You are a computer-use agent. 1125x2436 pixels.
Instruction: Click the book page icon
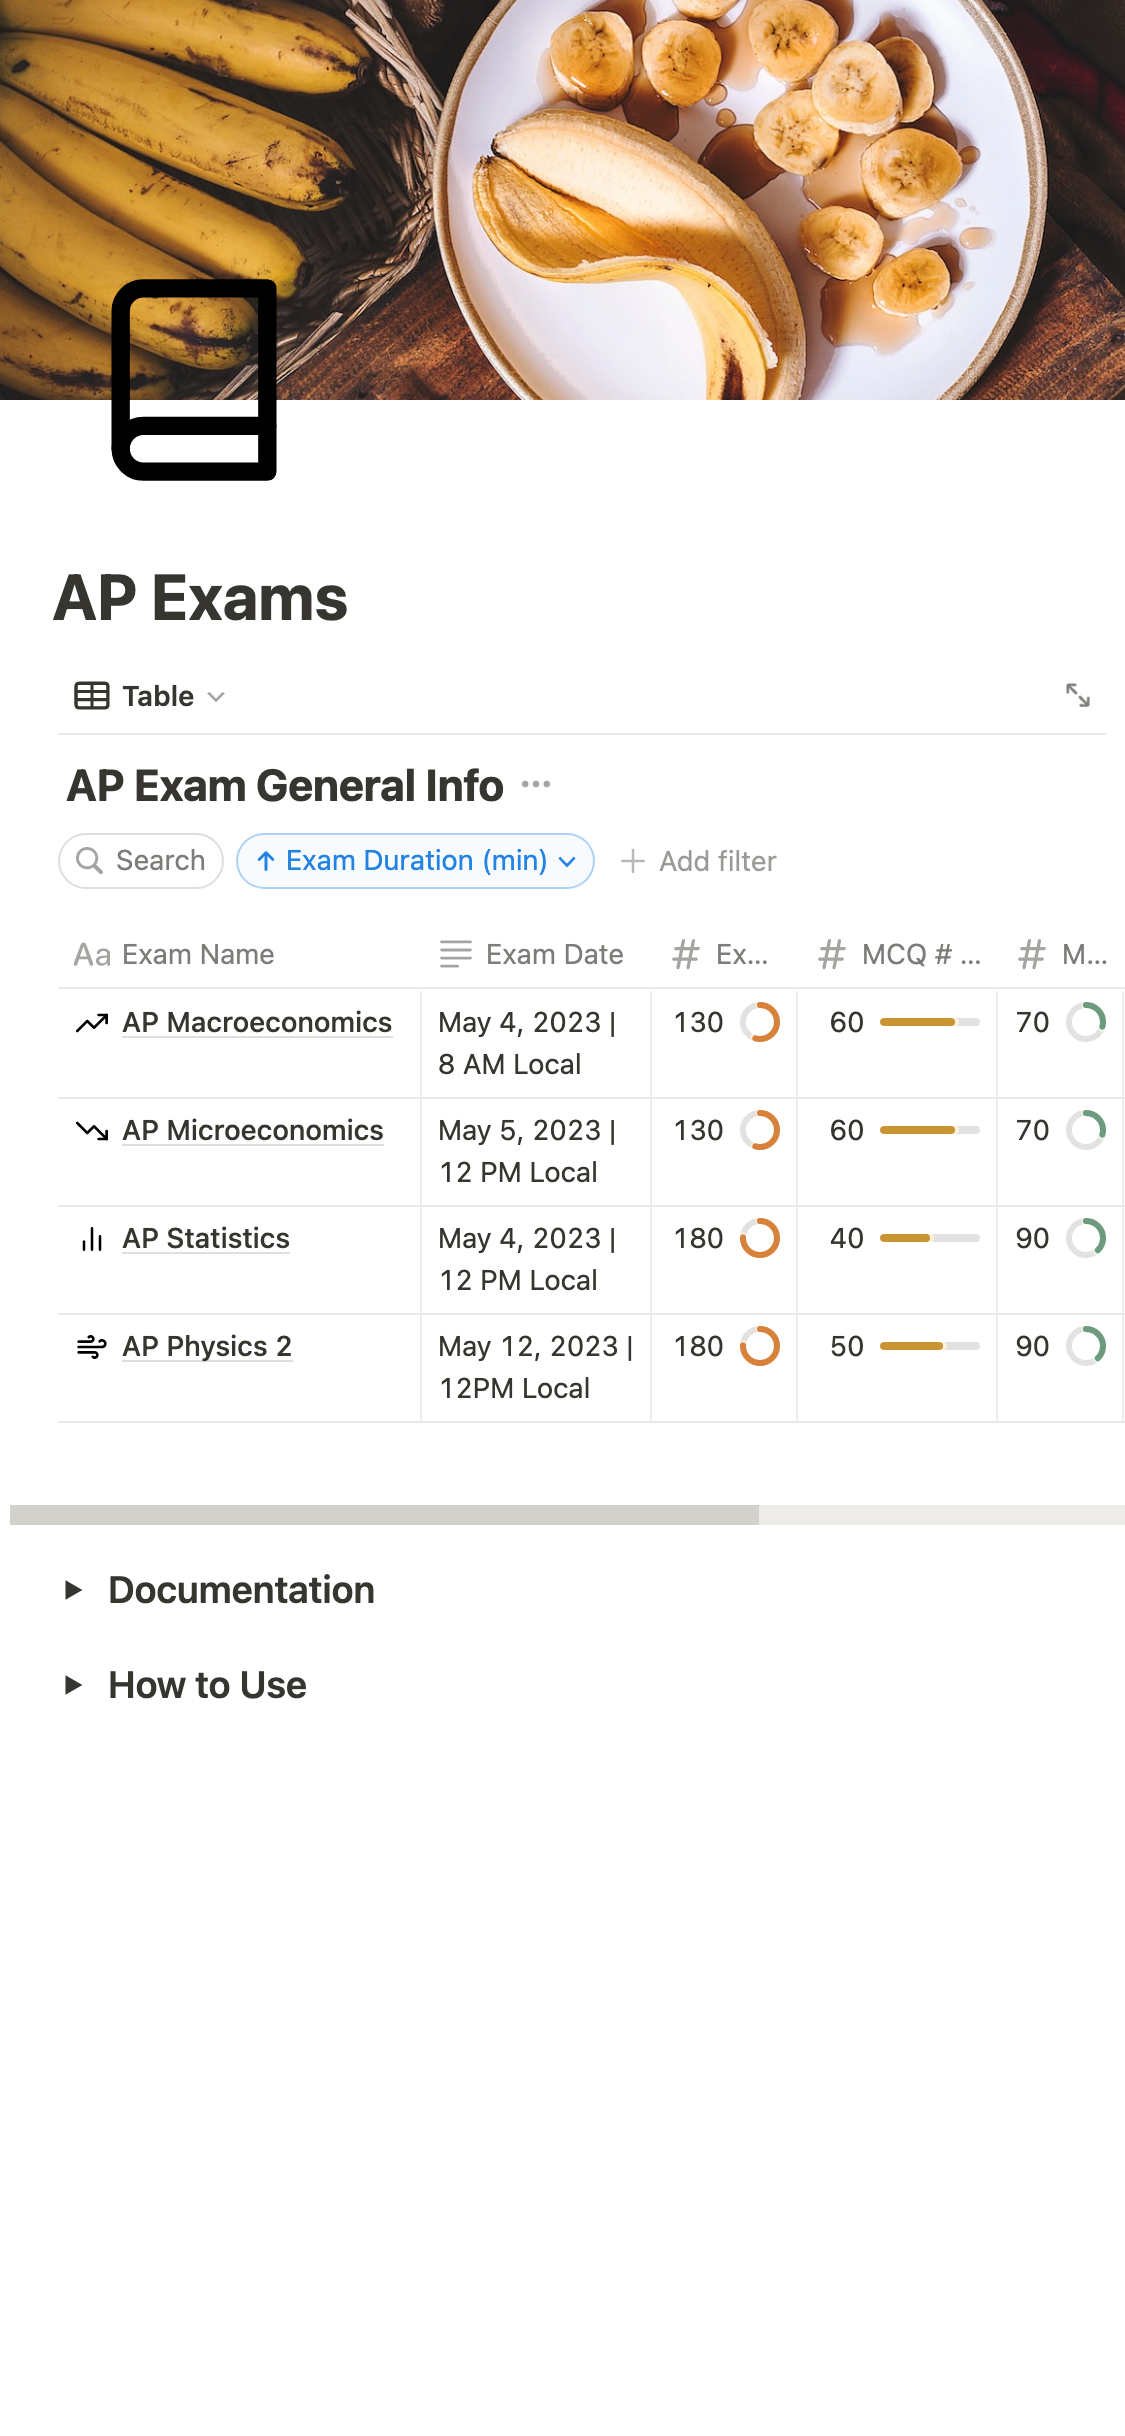[194, 380]
